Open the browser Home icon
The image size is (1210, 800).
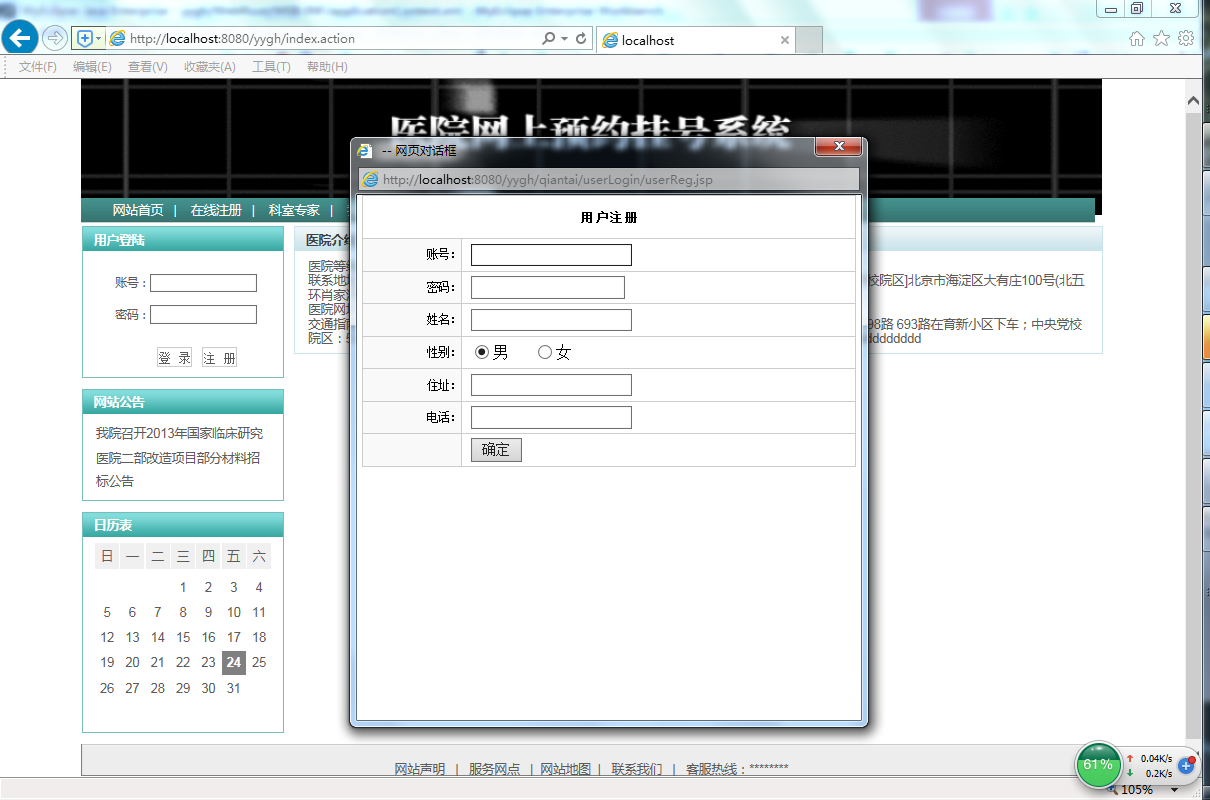(1136, 38)
